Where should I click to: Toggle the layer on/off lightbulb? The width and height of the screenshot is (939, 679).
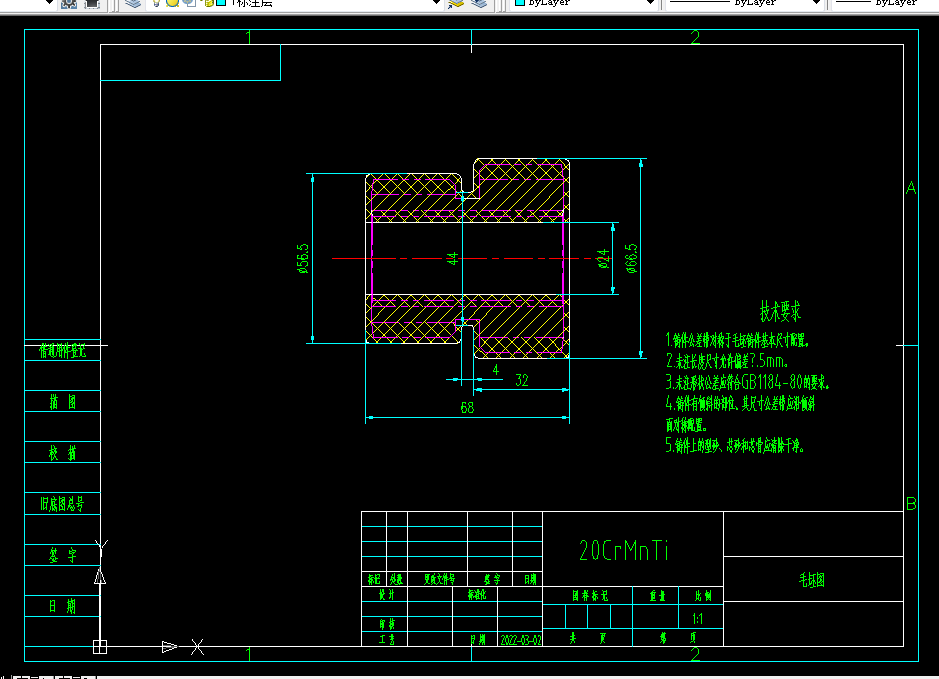(x=157, y=2)
